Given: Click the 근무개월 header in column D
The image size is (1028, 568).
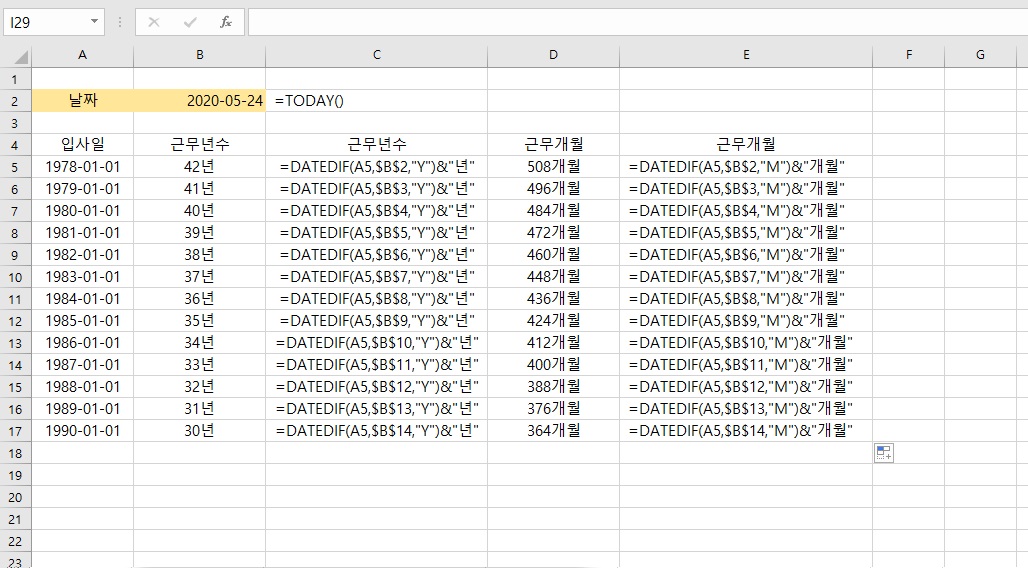Looking at the screenshot, I should pyautogui.click(x=553, y=145).
